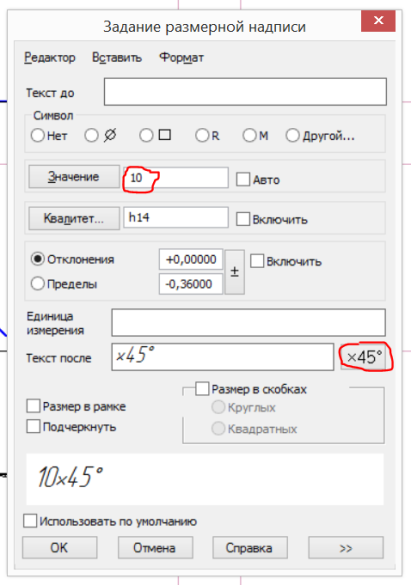
Task: Select the diameter symbol radio button
Action: coord(92,135)
